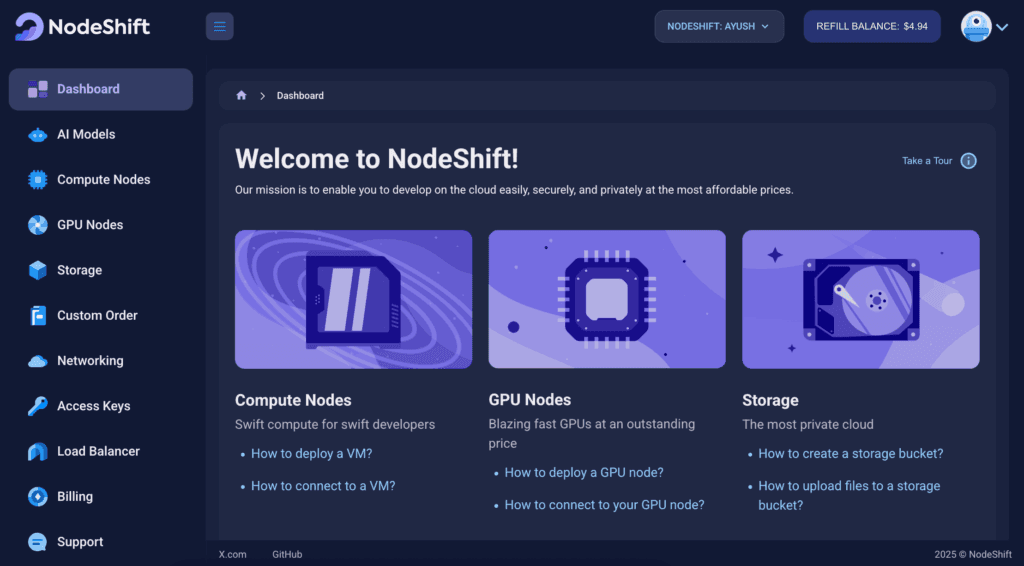Image resolution: width=1024 pixels, height=566 pixels.
Task: Click the Take a Tour info icon
Action: (x=968, y=161)
